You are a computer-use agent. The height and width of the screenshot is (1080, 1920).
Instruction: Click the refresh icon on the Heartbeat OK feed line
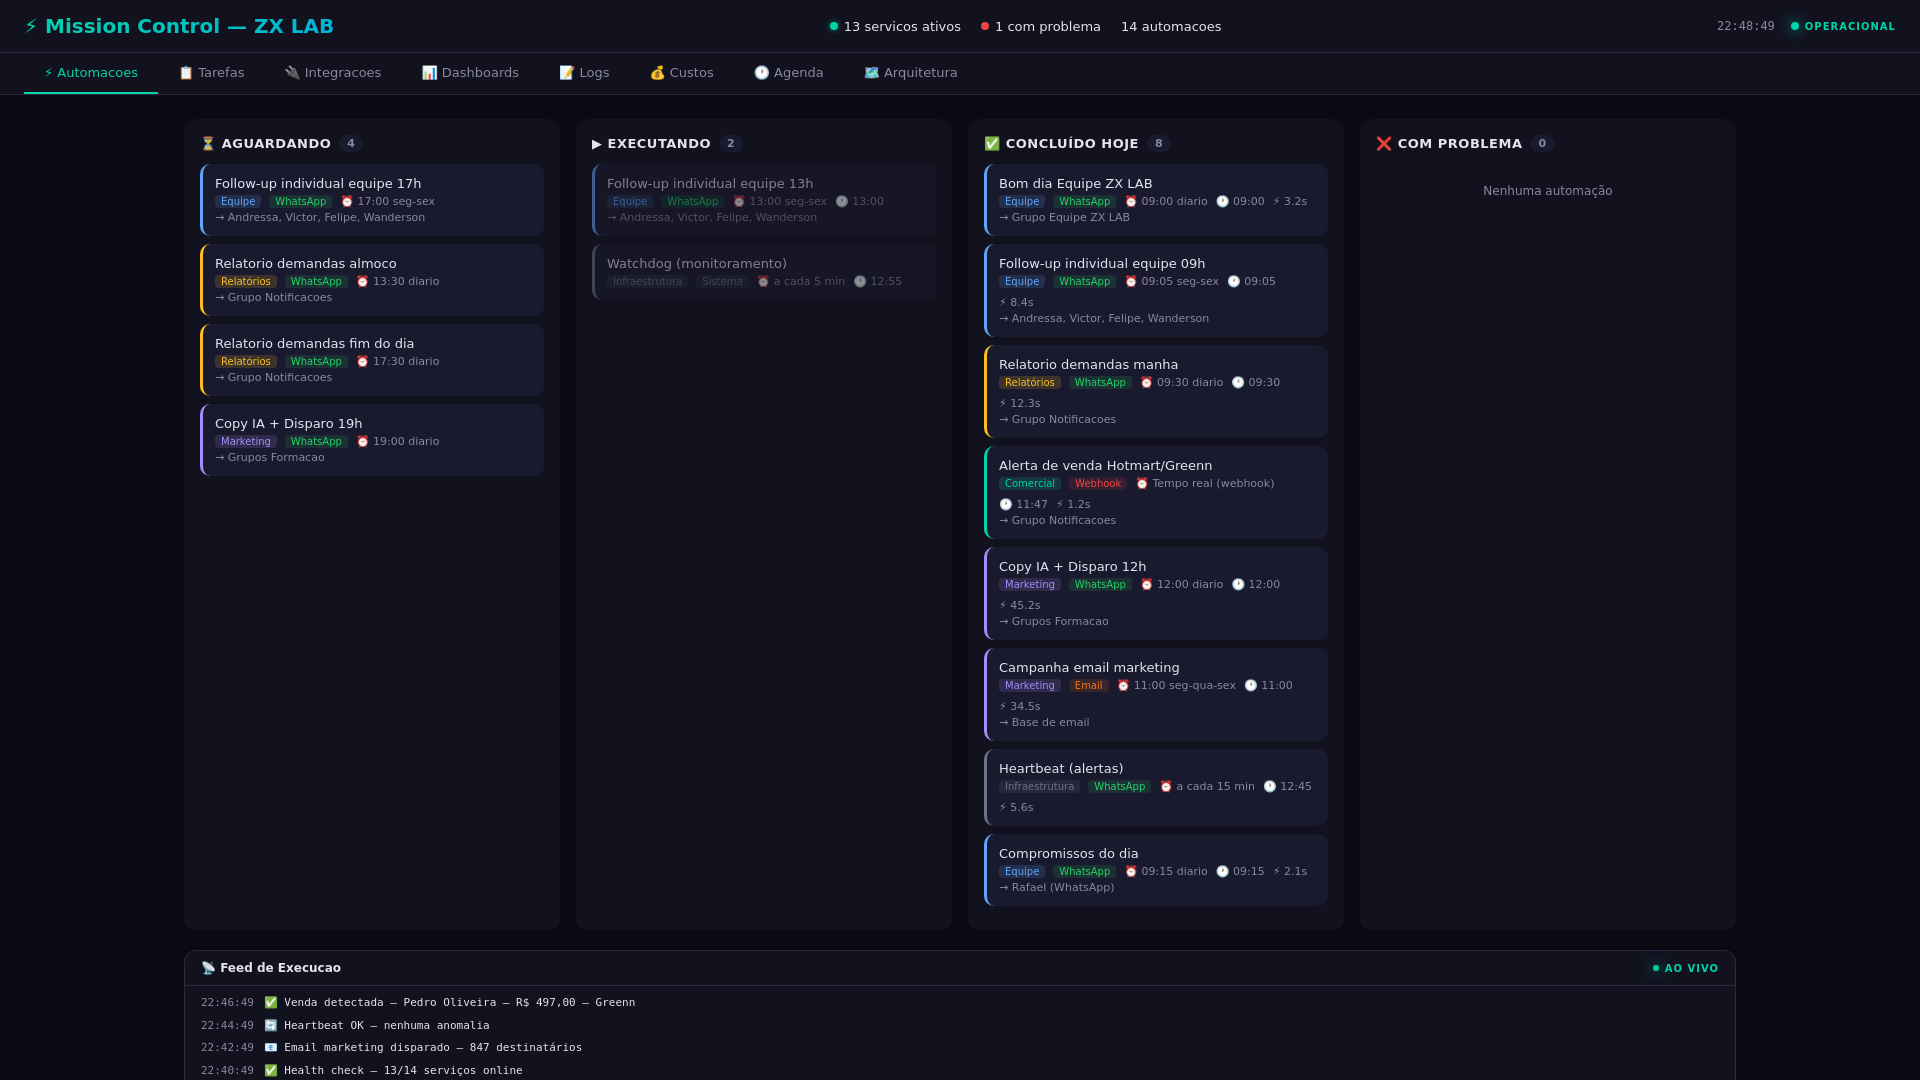tap(271, 1026)
